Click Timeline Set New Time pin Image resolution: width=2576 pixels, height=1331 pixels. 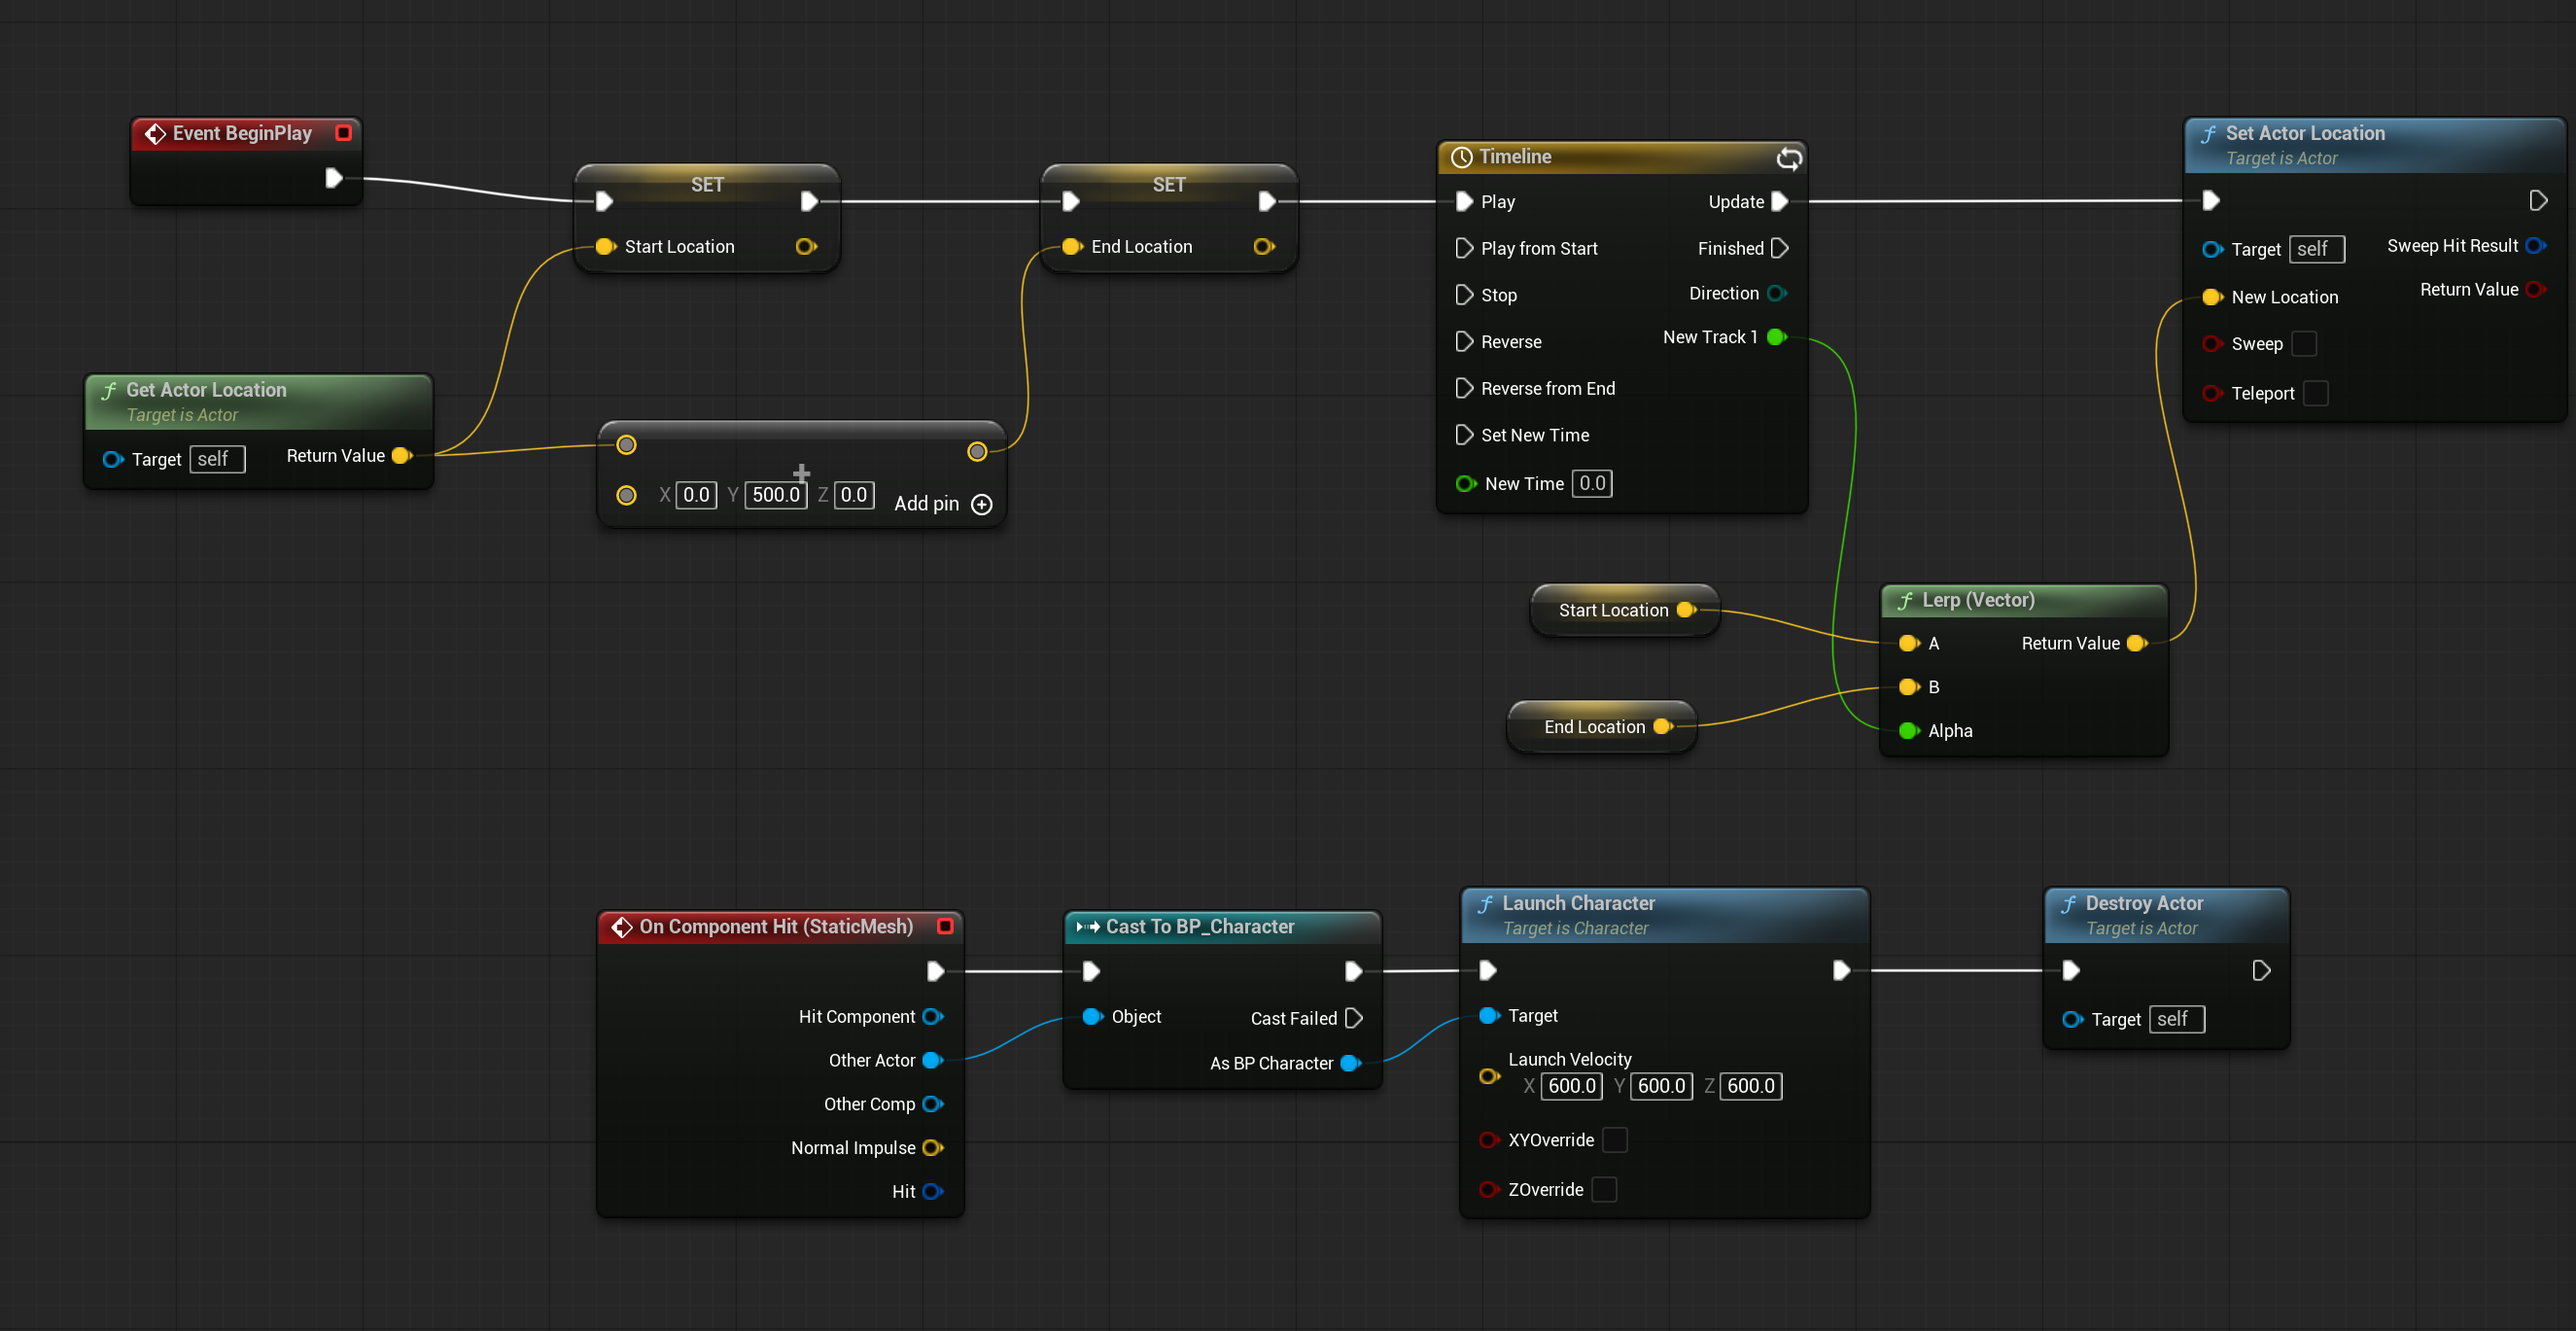pos(1464,435)
